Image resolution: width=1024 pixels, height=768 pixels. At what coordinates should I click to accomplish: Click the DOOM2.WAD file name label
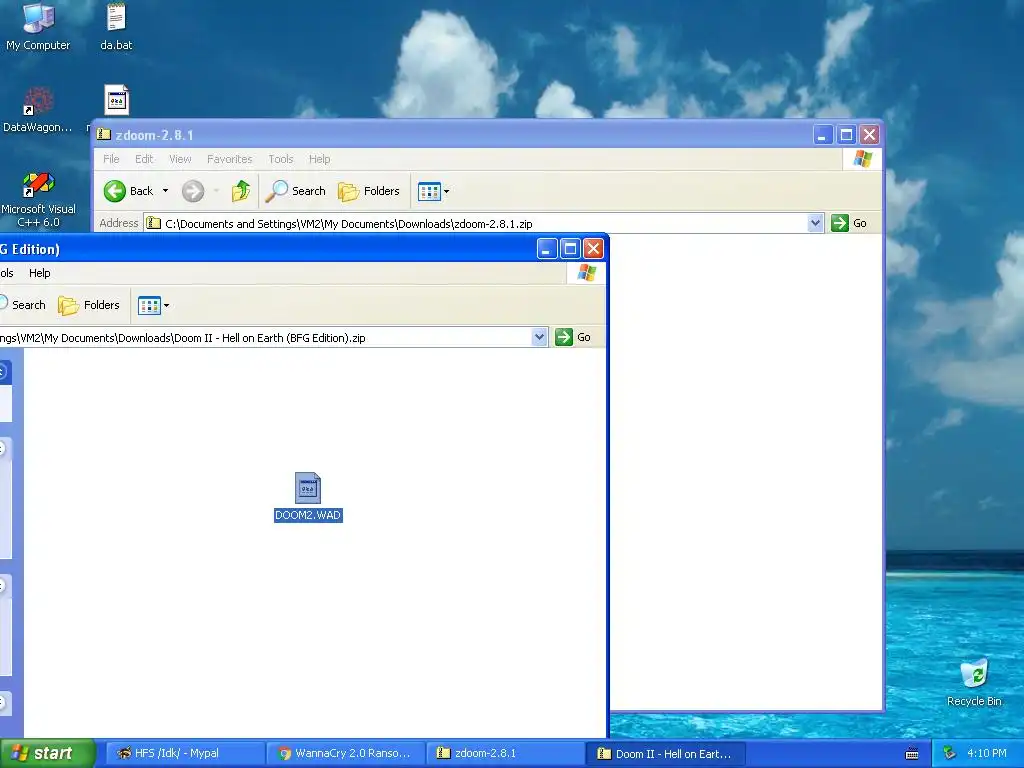[x=308, y=515]
